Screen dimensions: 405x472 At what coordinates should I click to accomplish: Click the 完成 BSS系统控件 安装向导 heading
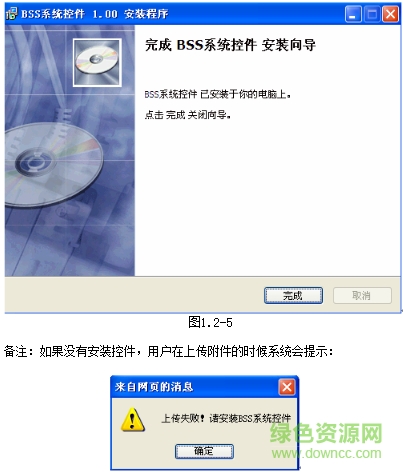(230, 45)
